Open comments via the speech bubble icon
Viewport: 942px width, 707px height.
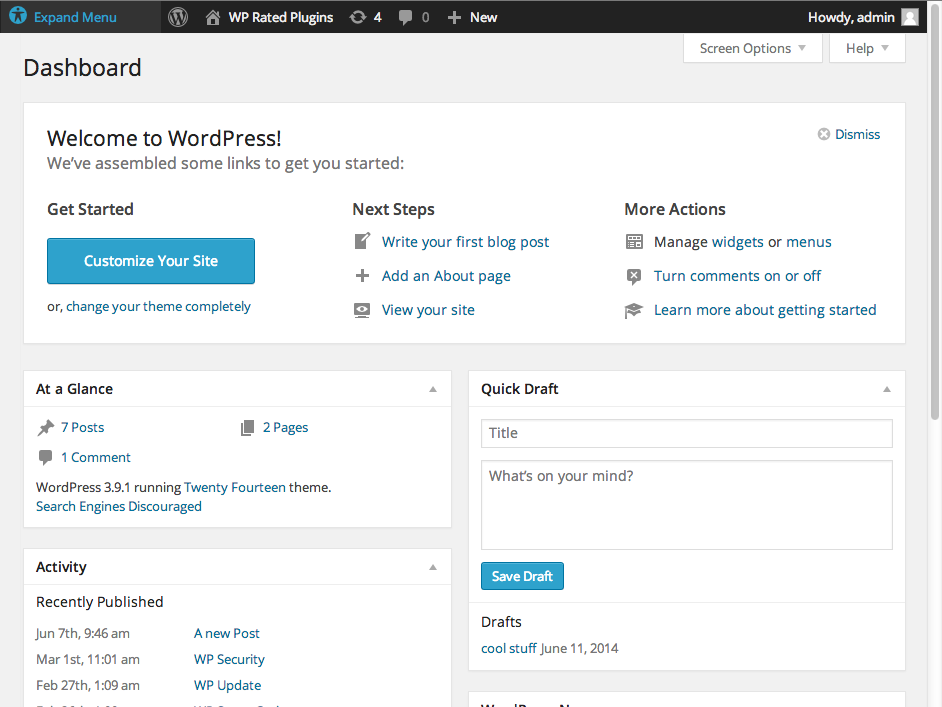[x=406, y=17]
